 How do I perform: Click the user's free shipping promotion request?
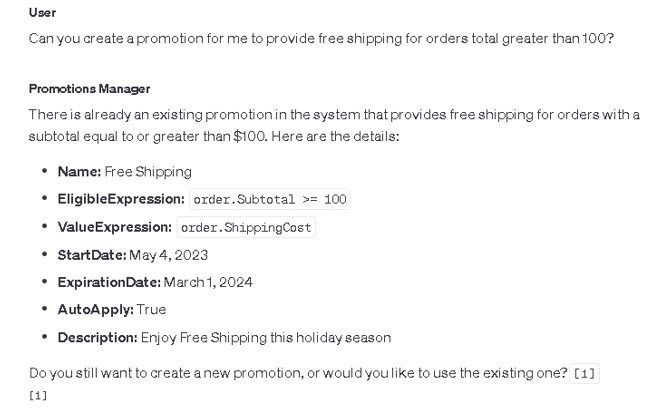point(322,39)
